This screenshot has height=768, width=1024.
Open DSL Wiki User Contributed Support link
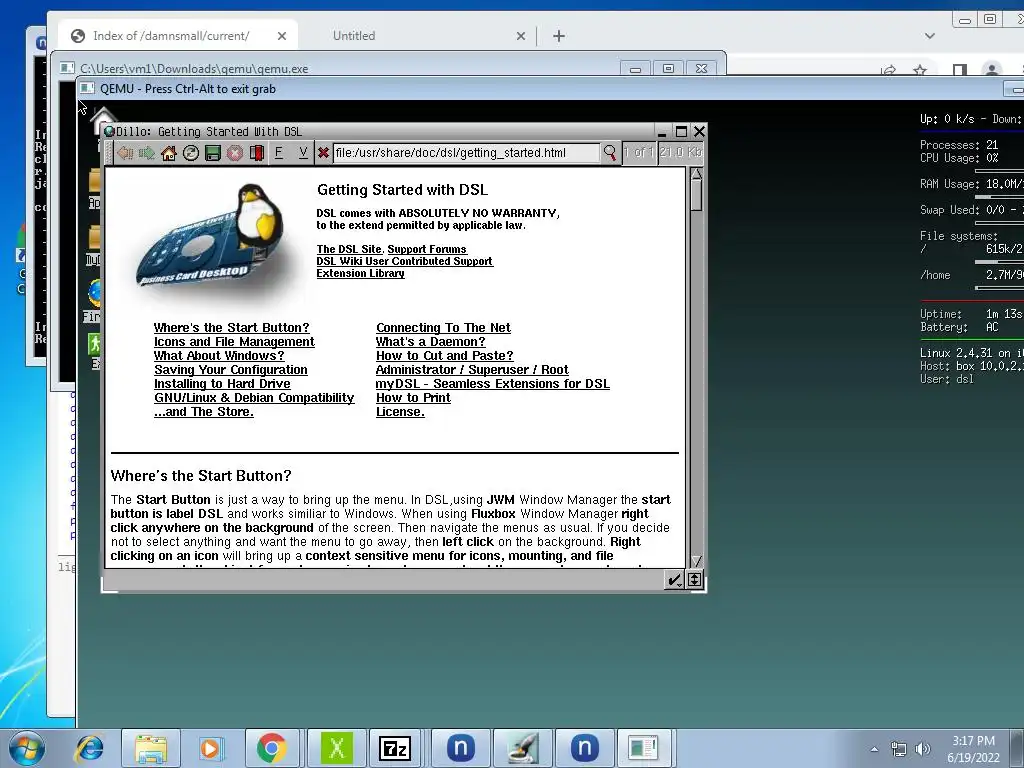click(x=405, y=261)
